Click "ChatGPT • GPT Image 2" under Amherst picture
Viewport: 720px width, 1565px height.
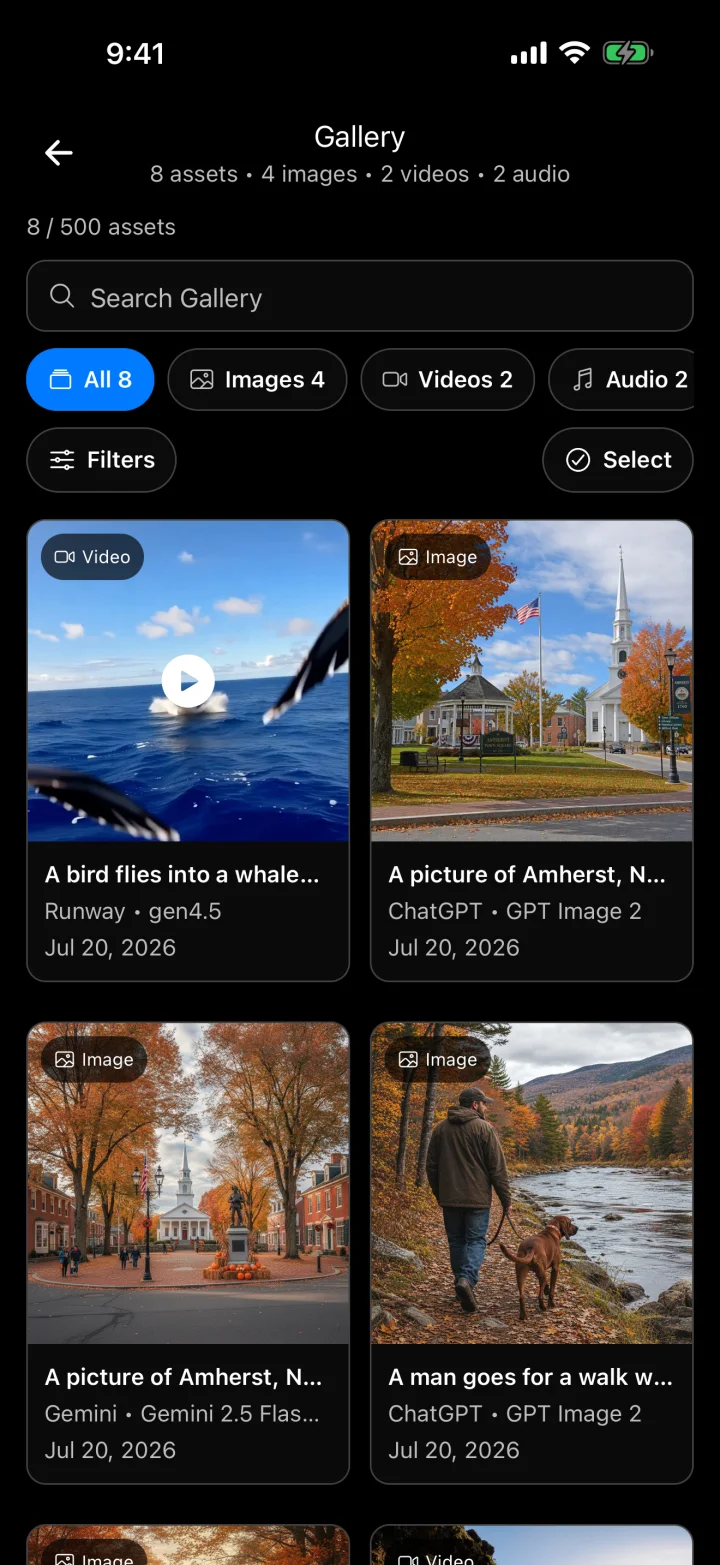click(515, 911)
